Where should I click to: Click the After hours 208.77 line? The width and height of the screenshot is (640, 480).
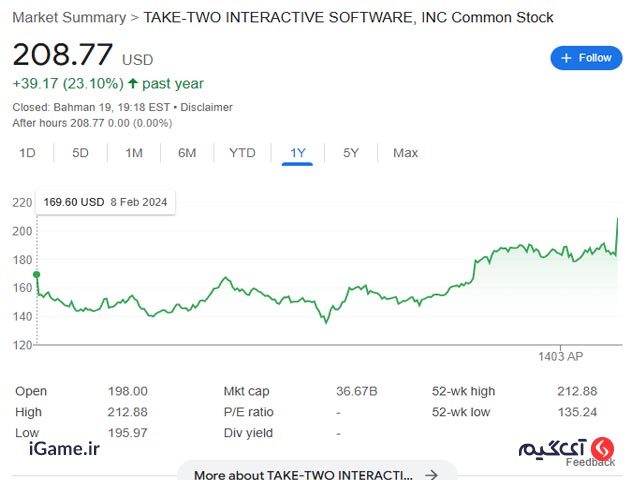pos(92,123)
